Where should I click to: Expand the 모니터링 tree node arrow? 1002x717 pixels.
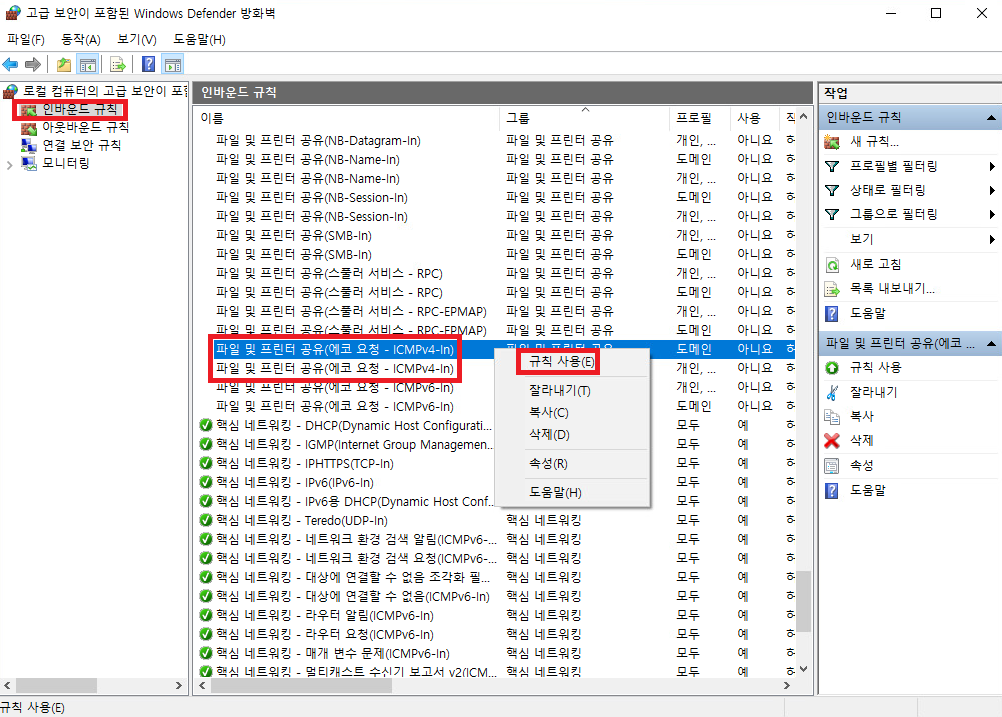point(9,165)
